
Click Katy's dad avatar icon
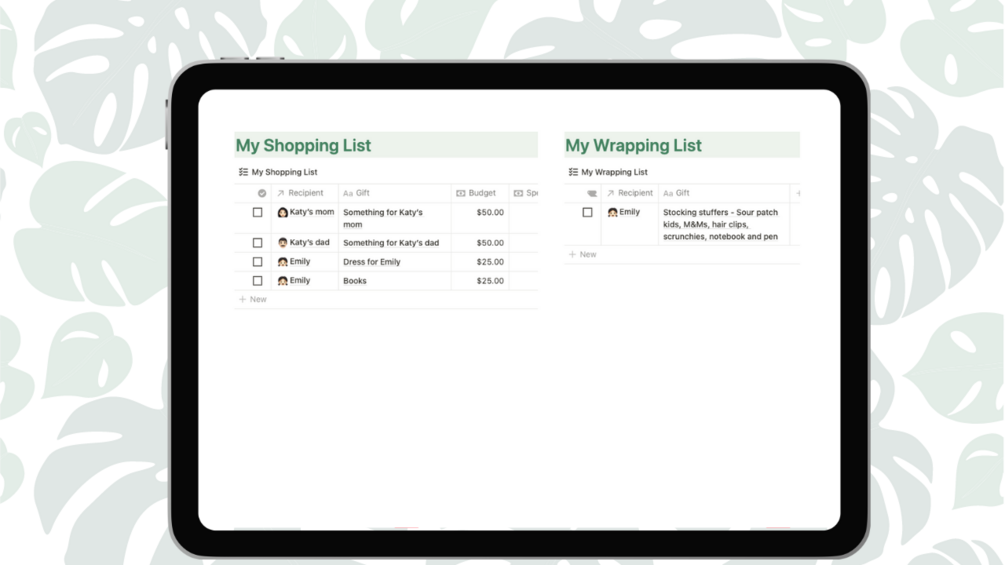pos(283,243)
